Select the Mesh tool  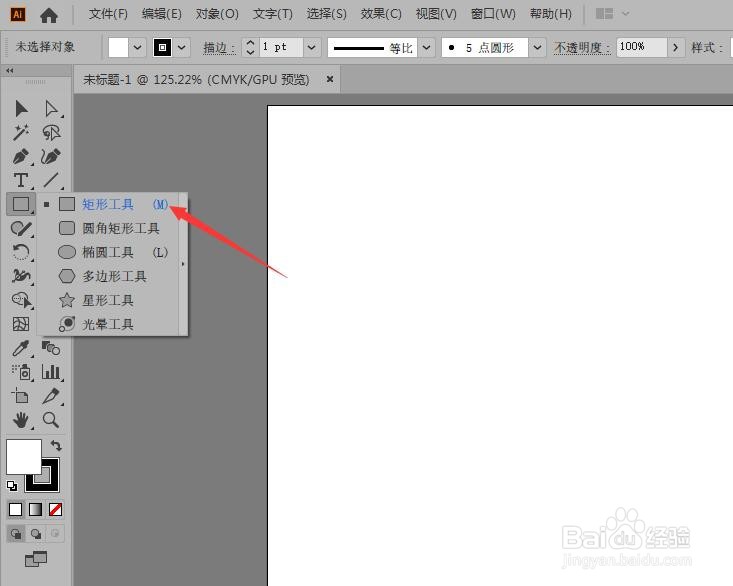coord(21,324)
